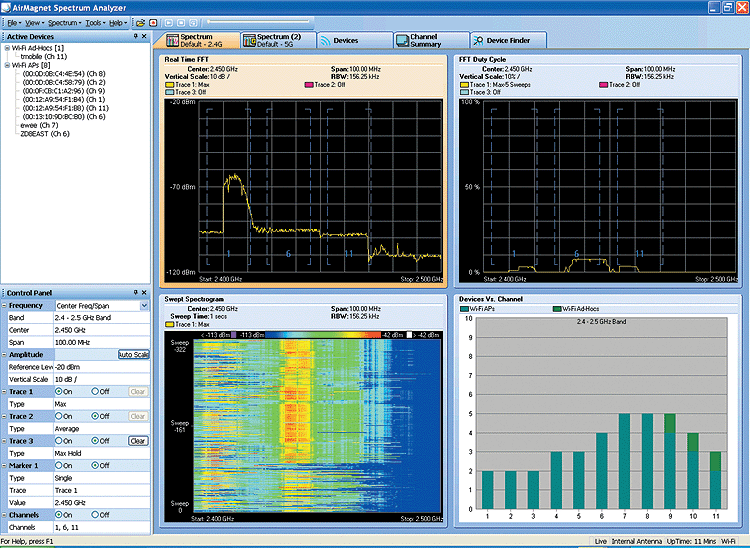
Task: Collapse the Trace 3 section
Action: pyautogui.click(x=4, y=441)
